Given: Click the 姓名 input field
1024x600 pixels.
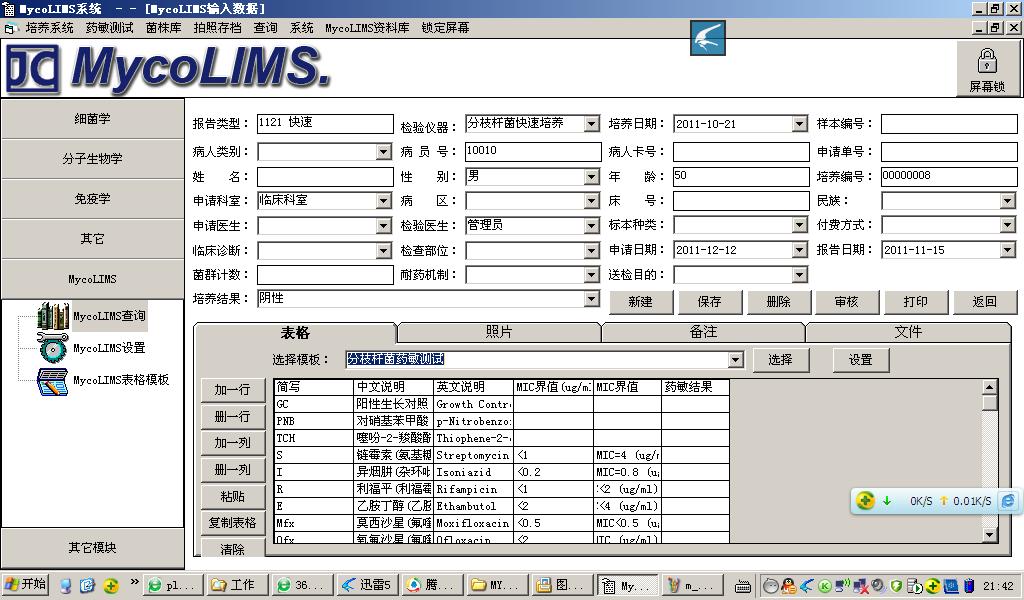Looking at the screenshot, I should click(325, 176).
